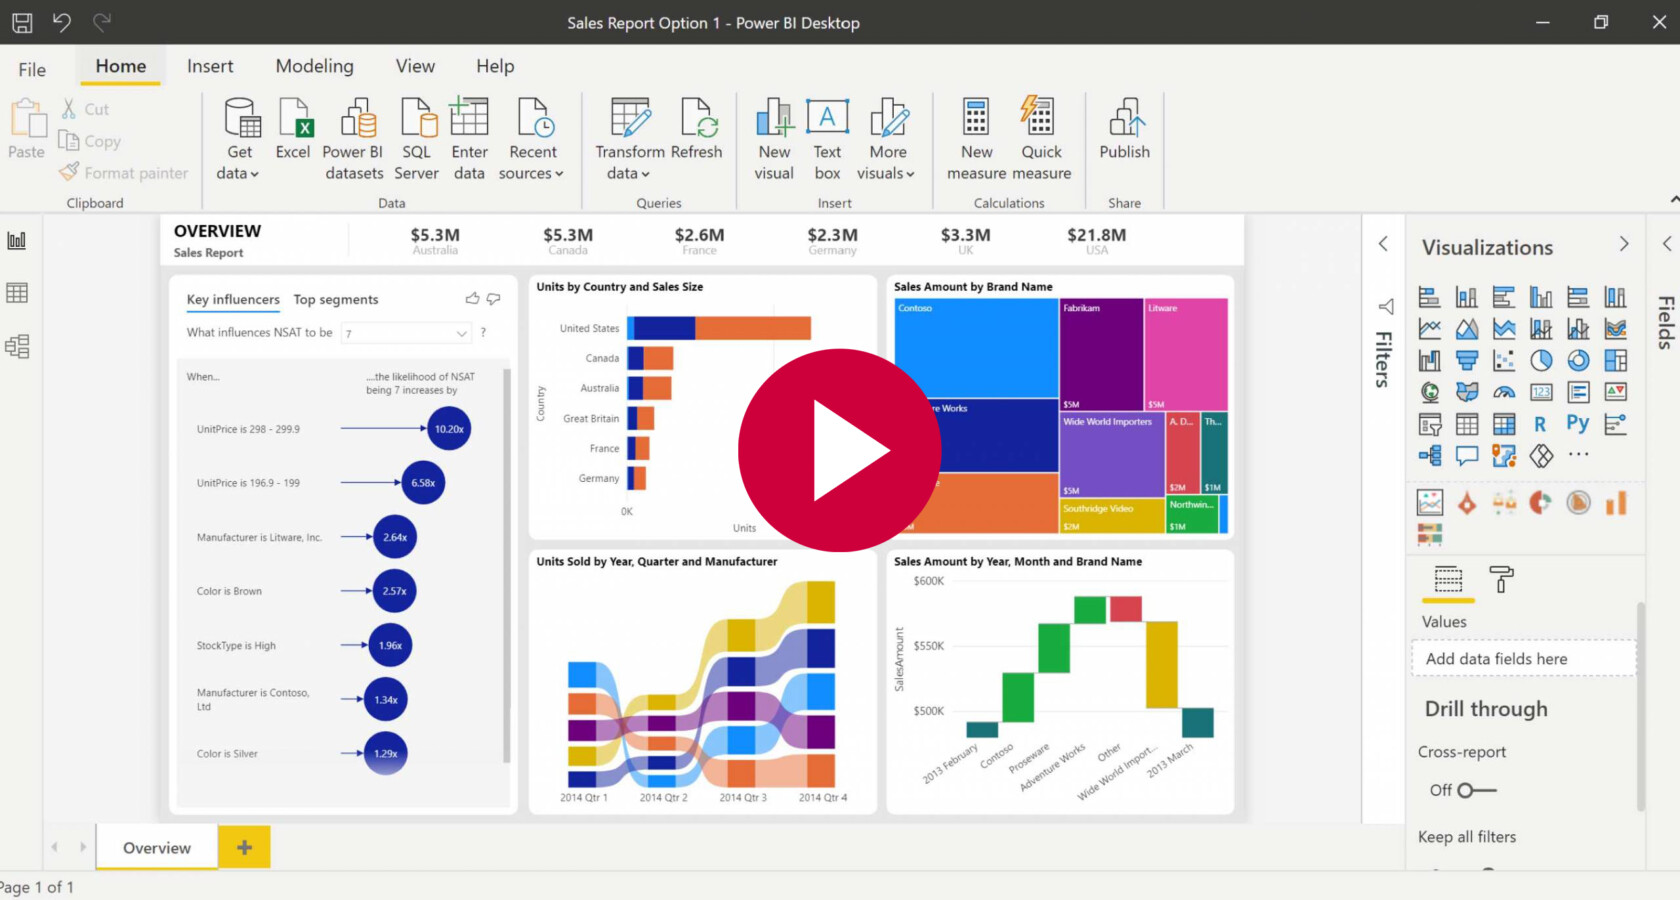Open the Format paint-roller pane
This screenshot has width=1680, height=900.
1501,579
